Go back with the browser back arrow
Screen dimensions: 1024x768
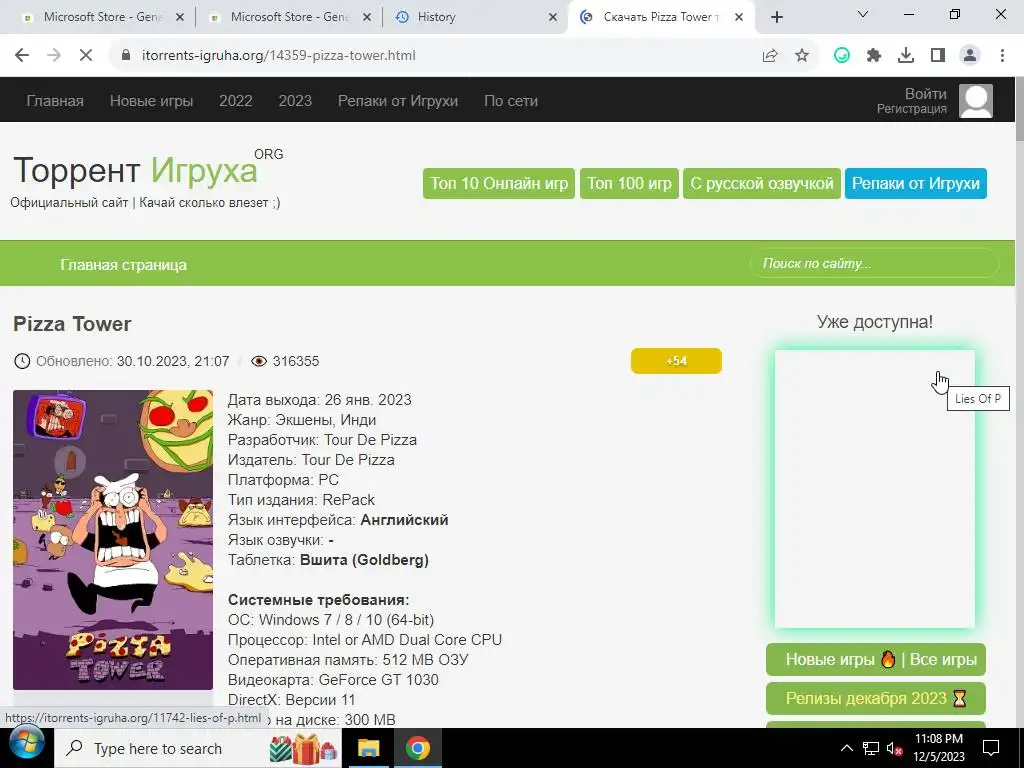22,56
